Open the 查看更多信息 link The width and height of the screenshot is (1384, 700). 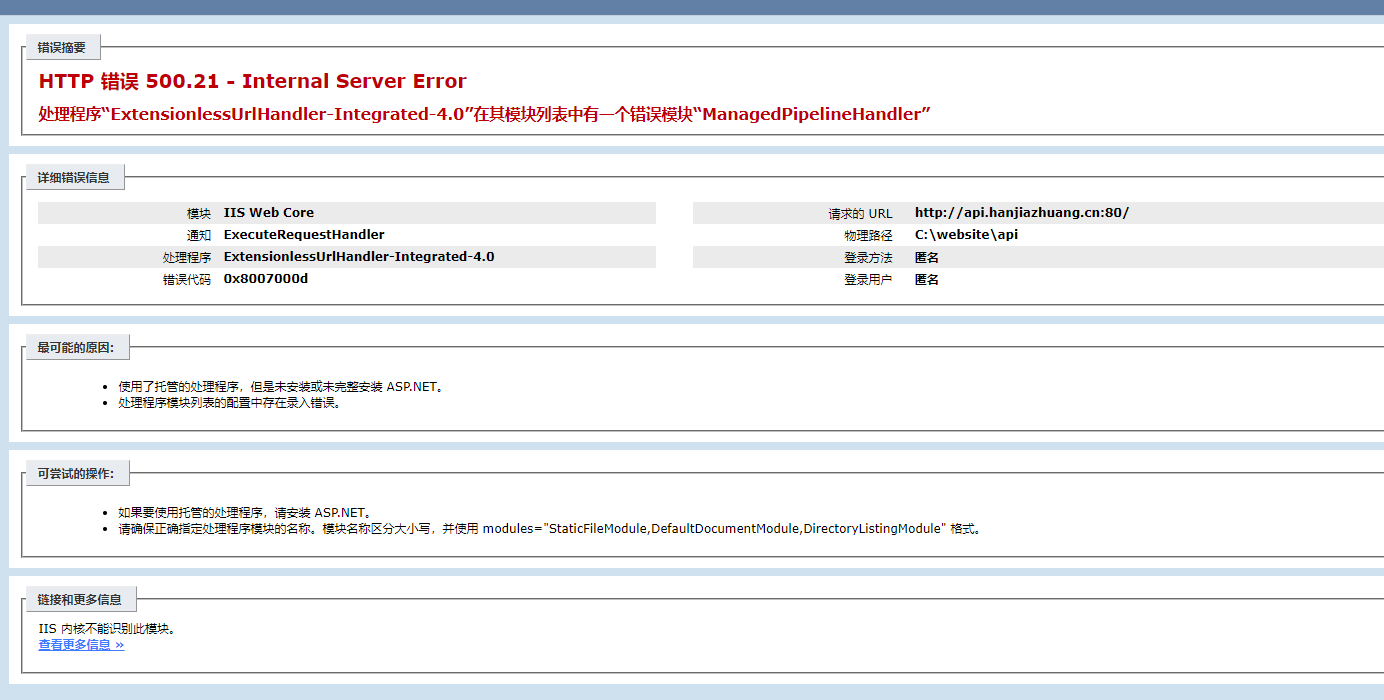coord(81,645)
